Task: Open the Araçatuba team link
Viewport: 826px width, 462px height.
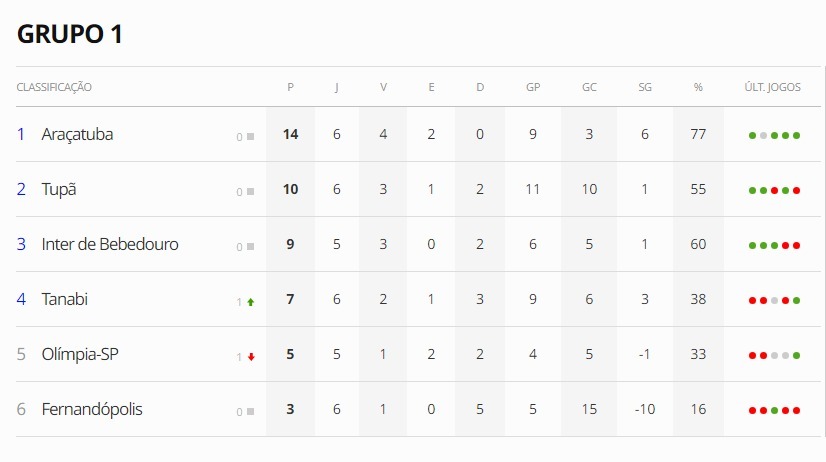Action: click(77, 134)
